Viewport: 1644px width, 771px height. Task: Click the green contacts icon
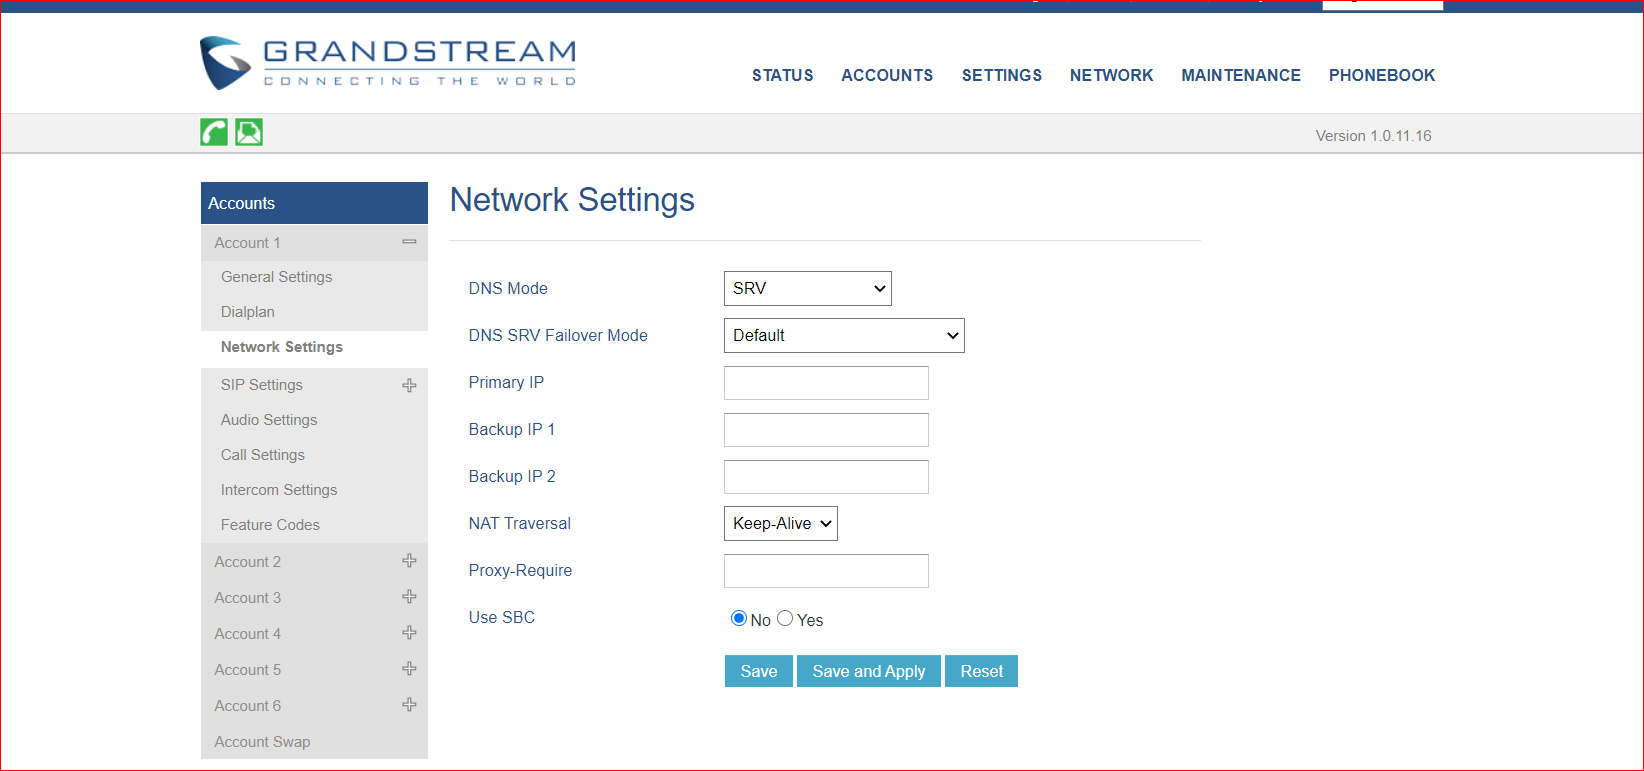coord(249,132)
